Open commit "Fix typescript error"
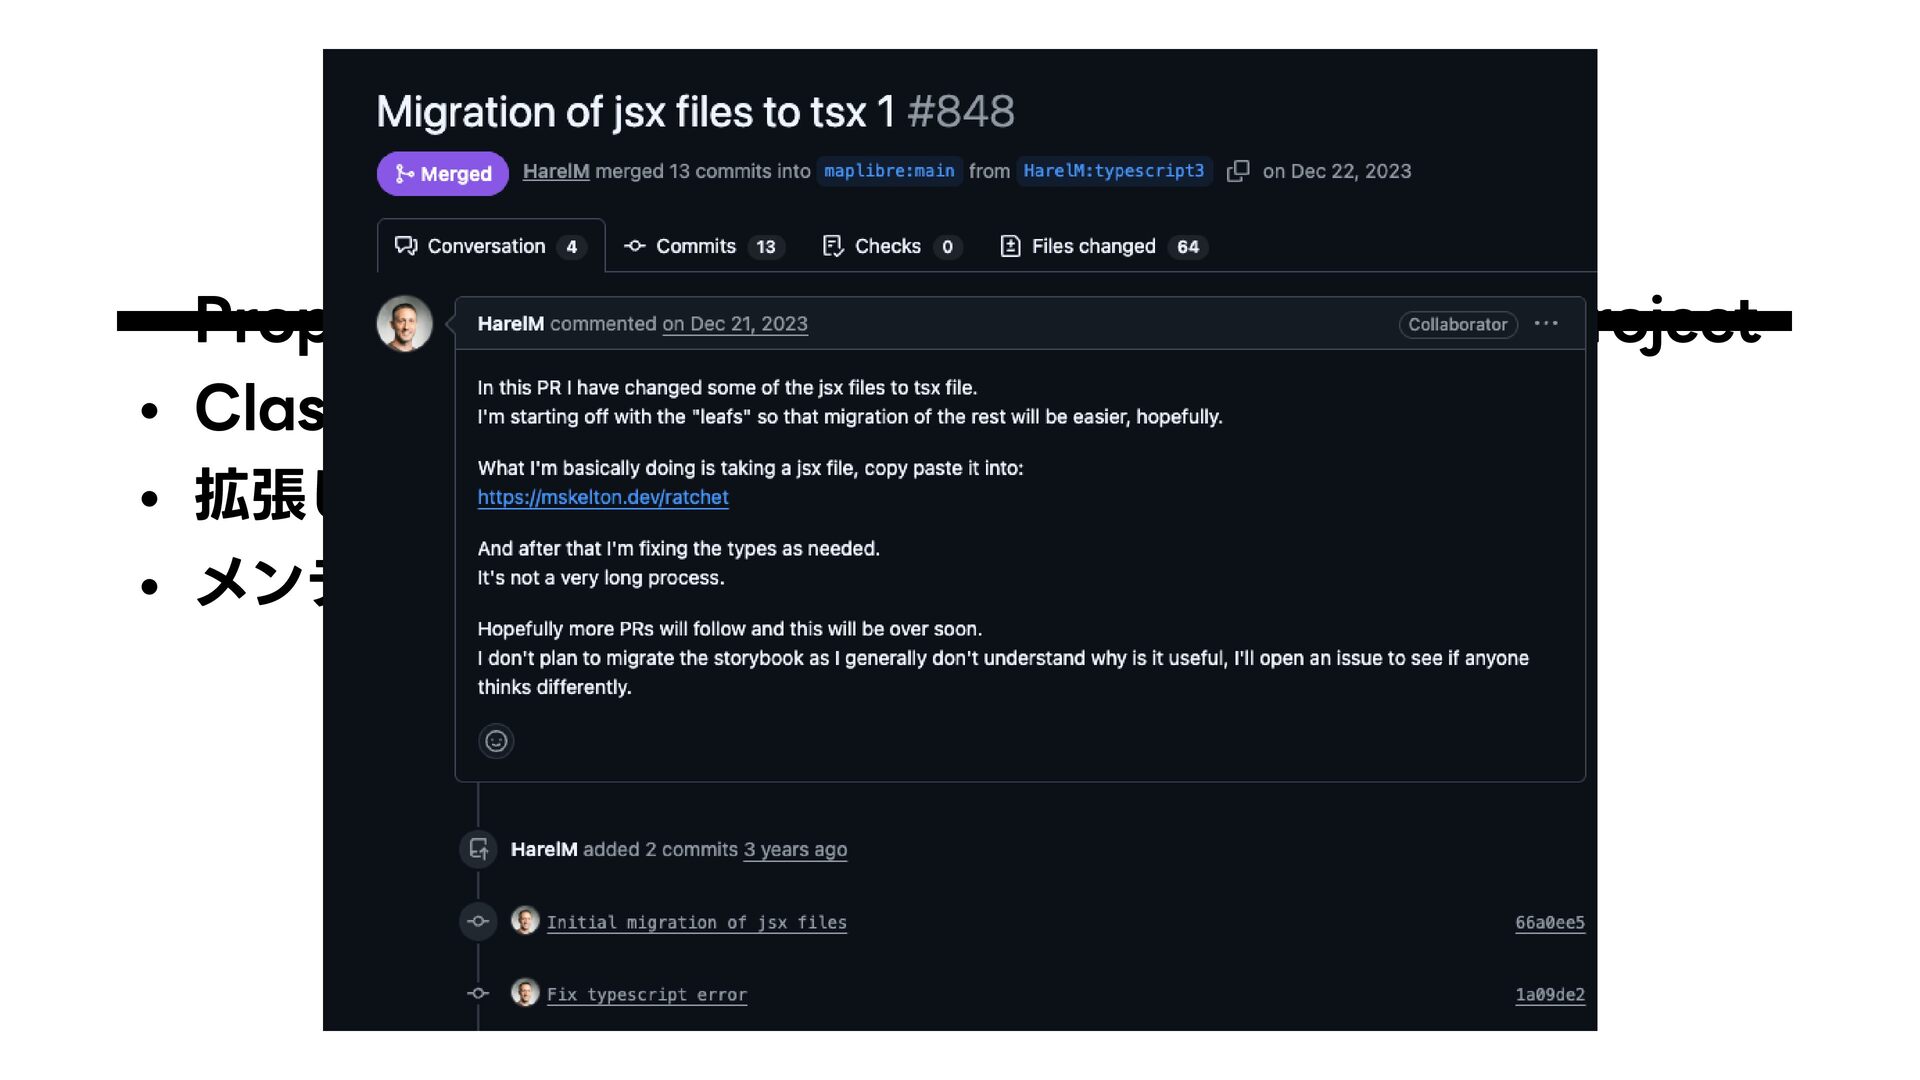Image resolution: width=1920 pixels, height=1080 pixels. click(x=646, y=994)
